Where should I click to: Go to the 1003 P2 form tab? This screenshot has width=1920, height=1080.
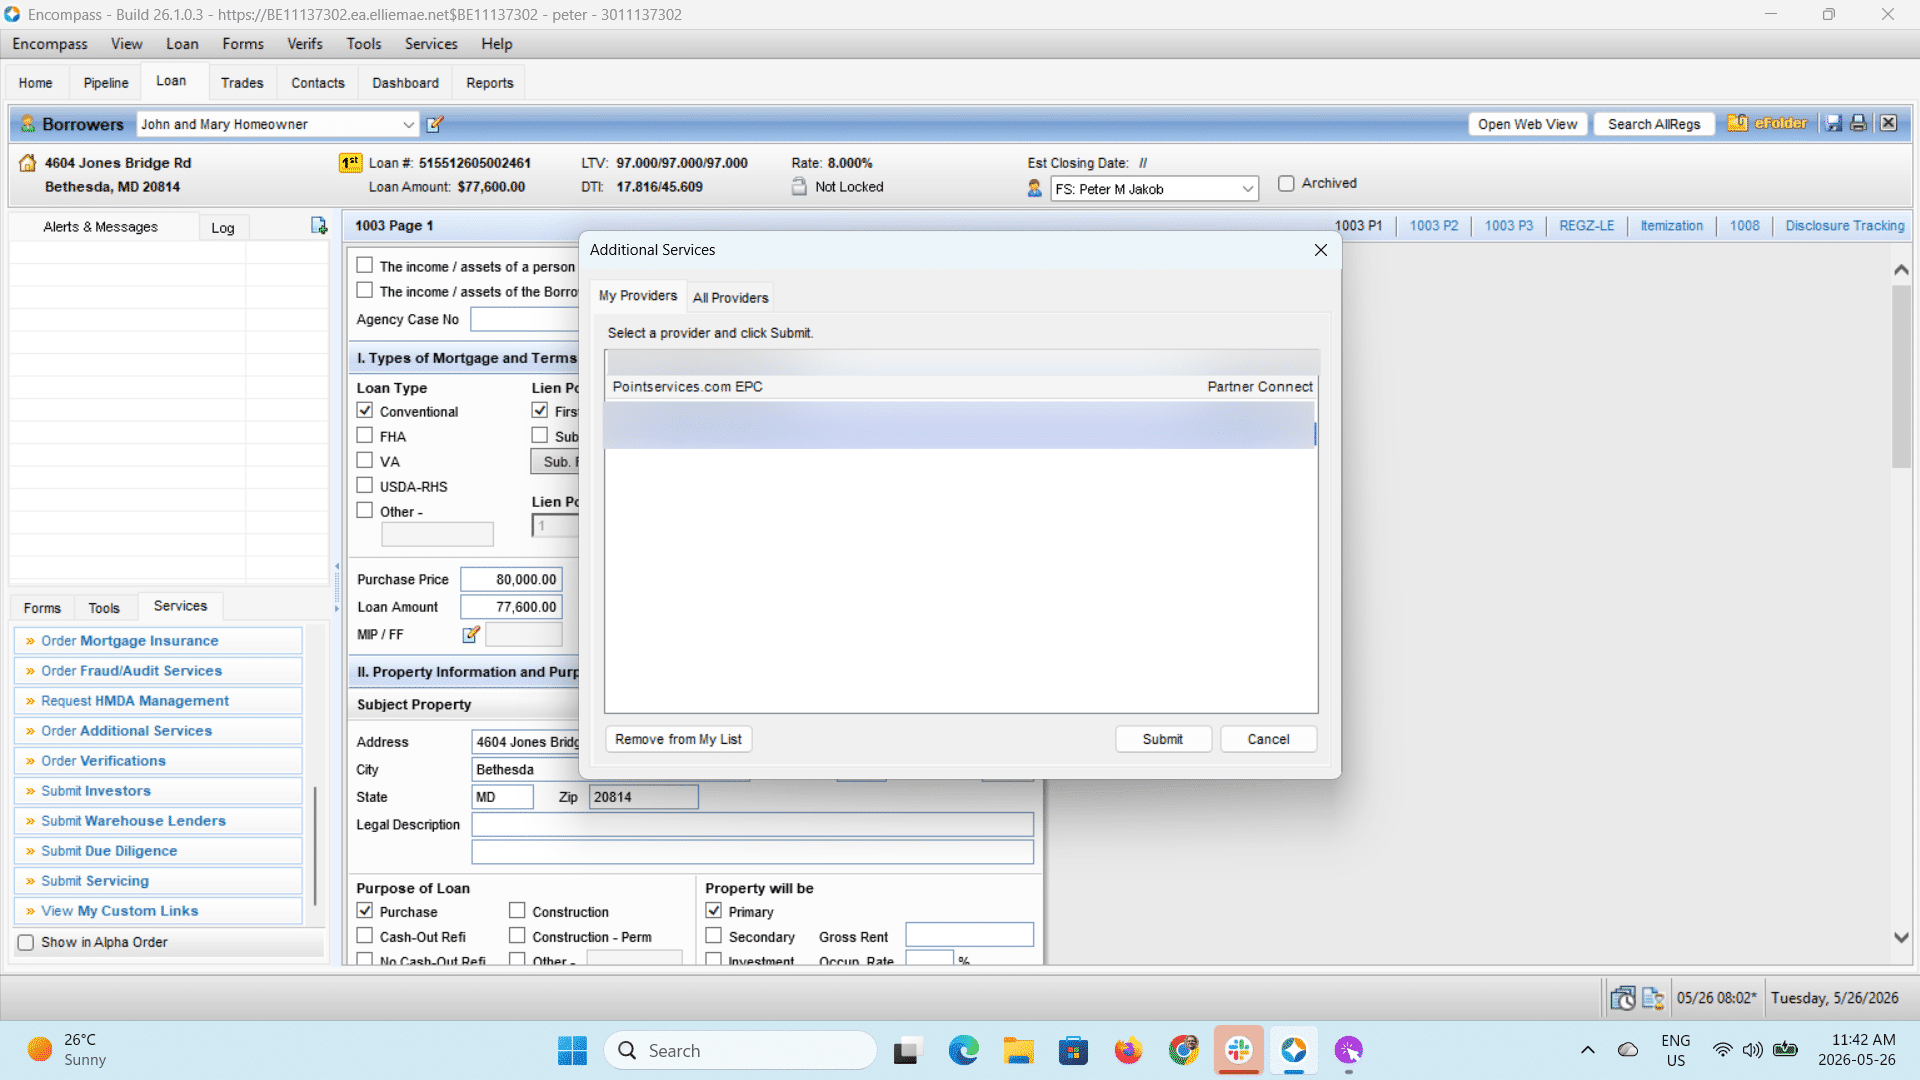click(1434, 226)
